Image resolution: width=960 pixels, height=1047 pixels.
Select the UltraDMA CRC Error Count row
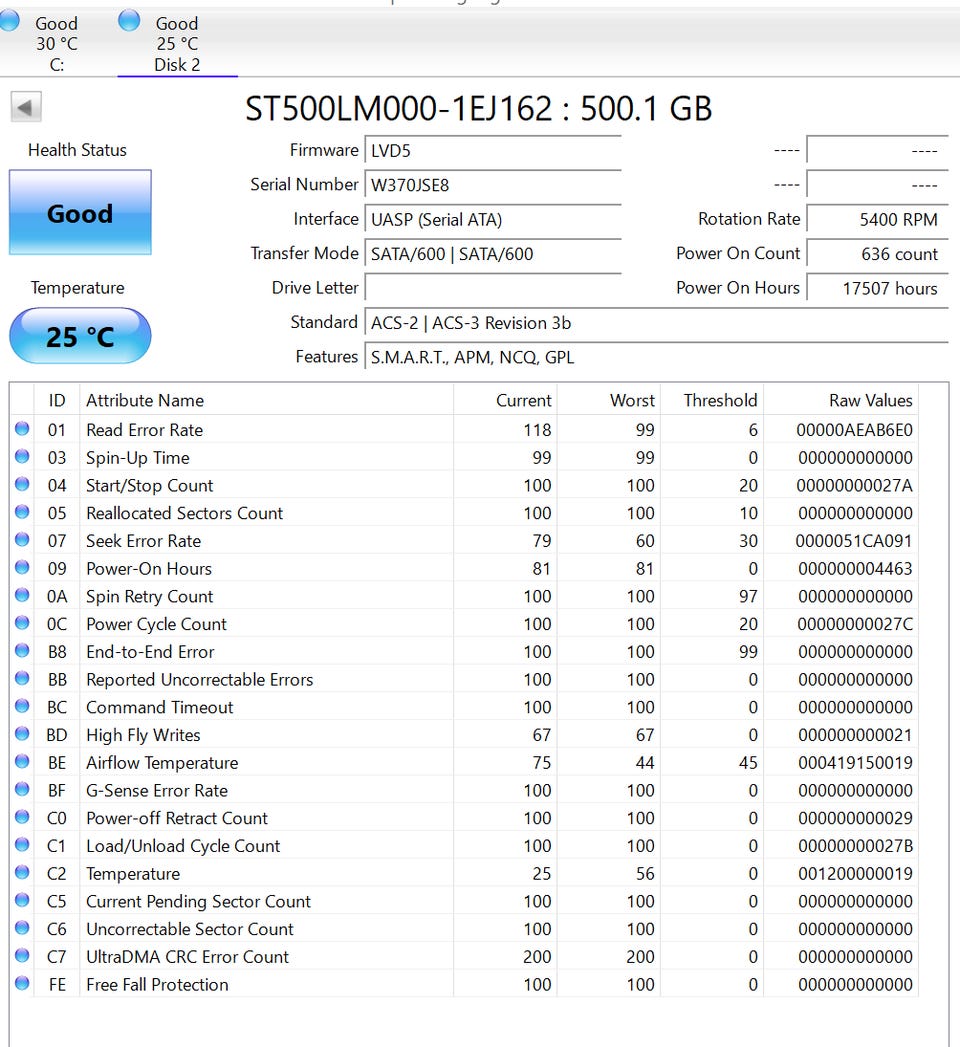tap(465, 956)
